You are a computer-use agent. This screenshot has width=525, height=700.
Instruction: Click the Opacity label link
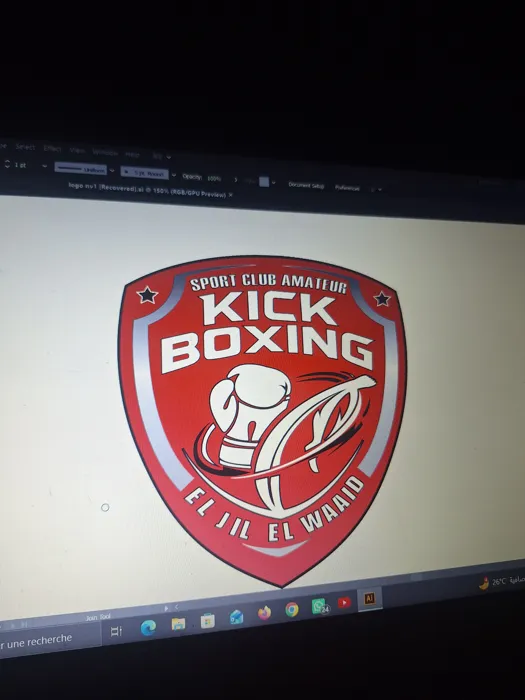192,176
